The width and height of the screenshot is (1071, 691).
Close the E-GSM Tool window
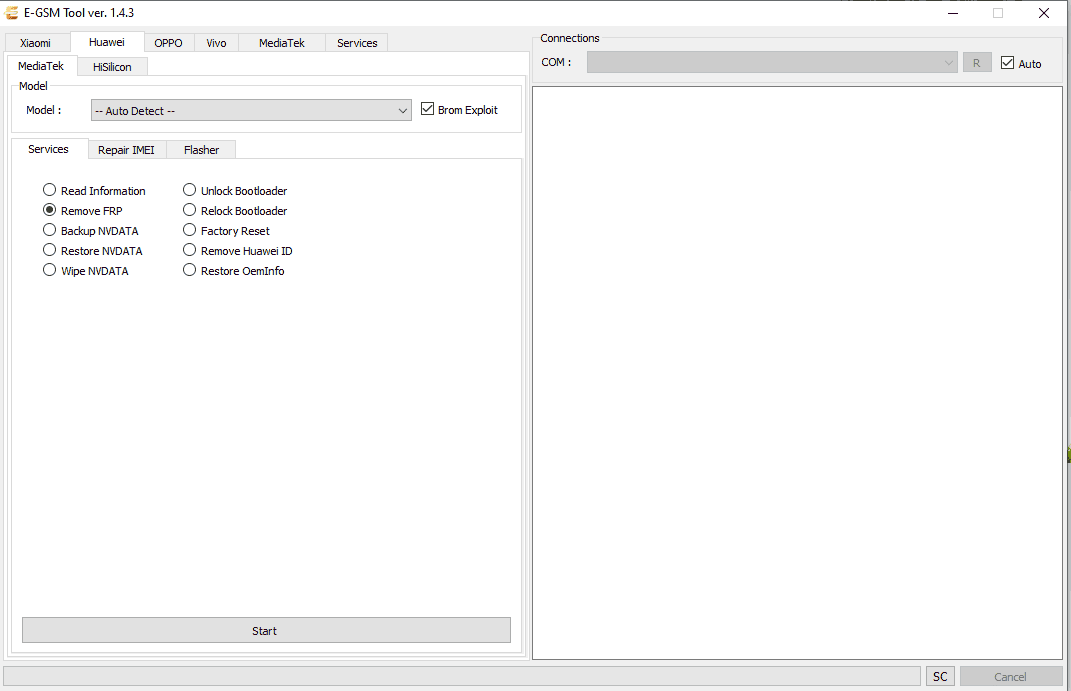[x=1044, y=13]
